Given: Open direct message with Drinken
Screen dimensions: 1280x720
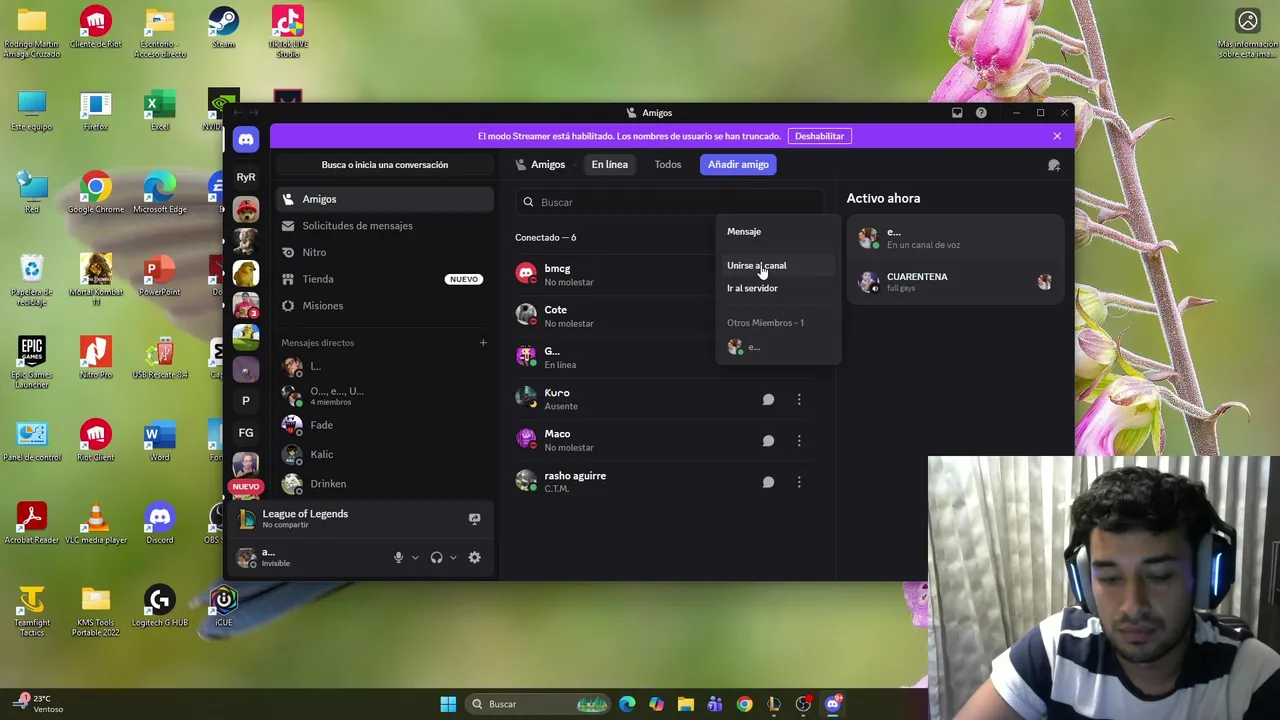Looking at the screenshot, I should coord(384,484).
